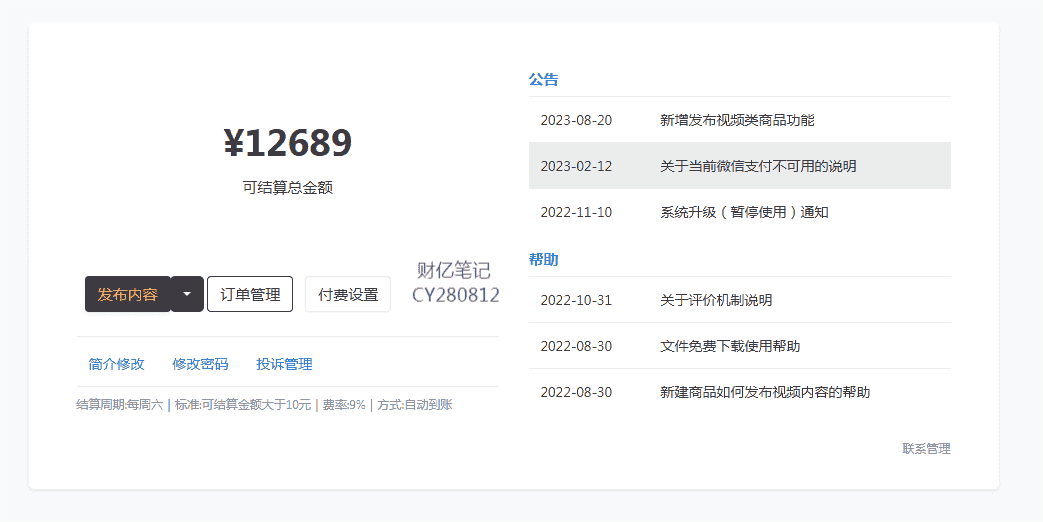The height and width of the screenshot is (522, 1043).
Task: Open 新建商品如何发布视频内容的帮助 article
Action: (x=765, y=392)
